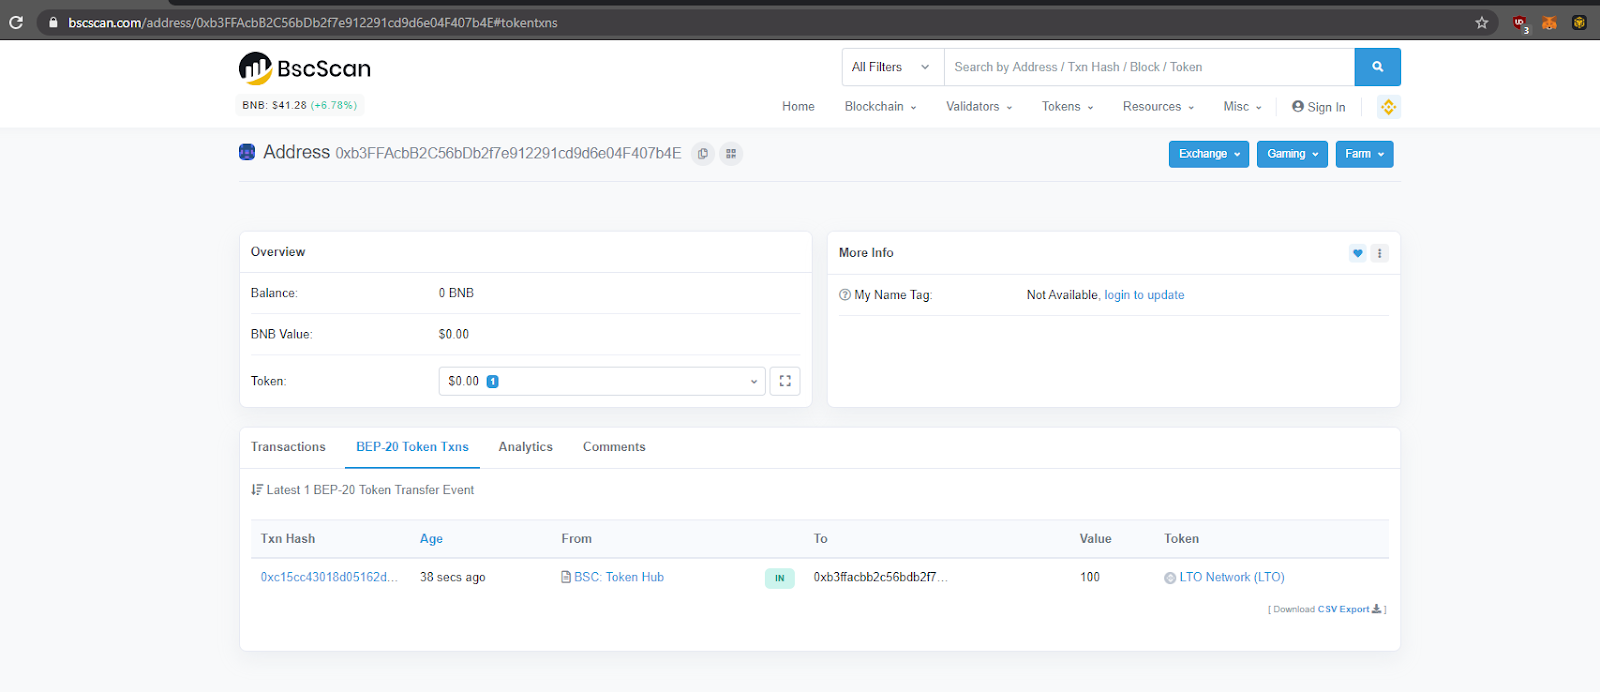
Task: Click the blue search magnifier button
Action: pos(1377,67)
